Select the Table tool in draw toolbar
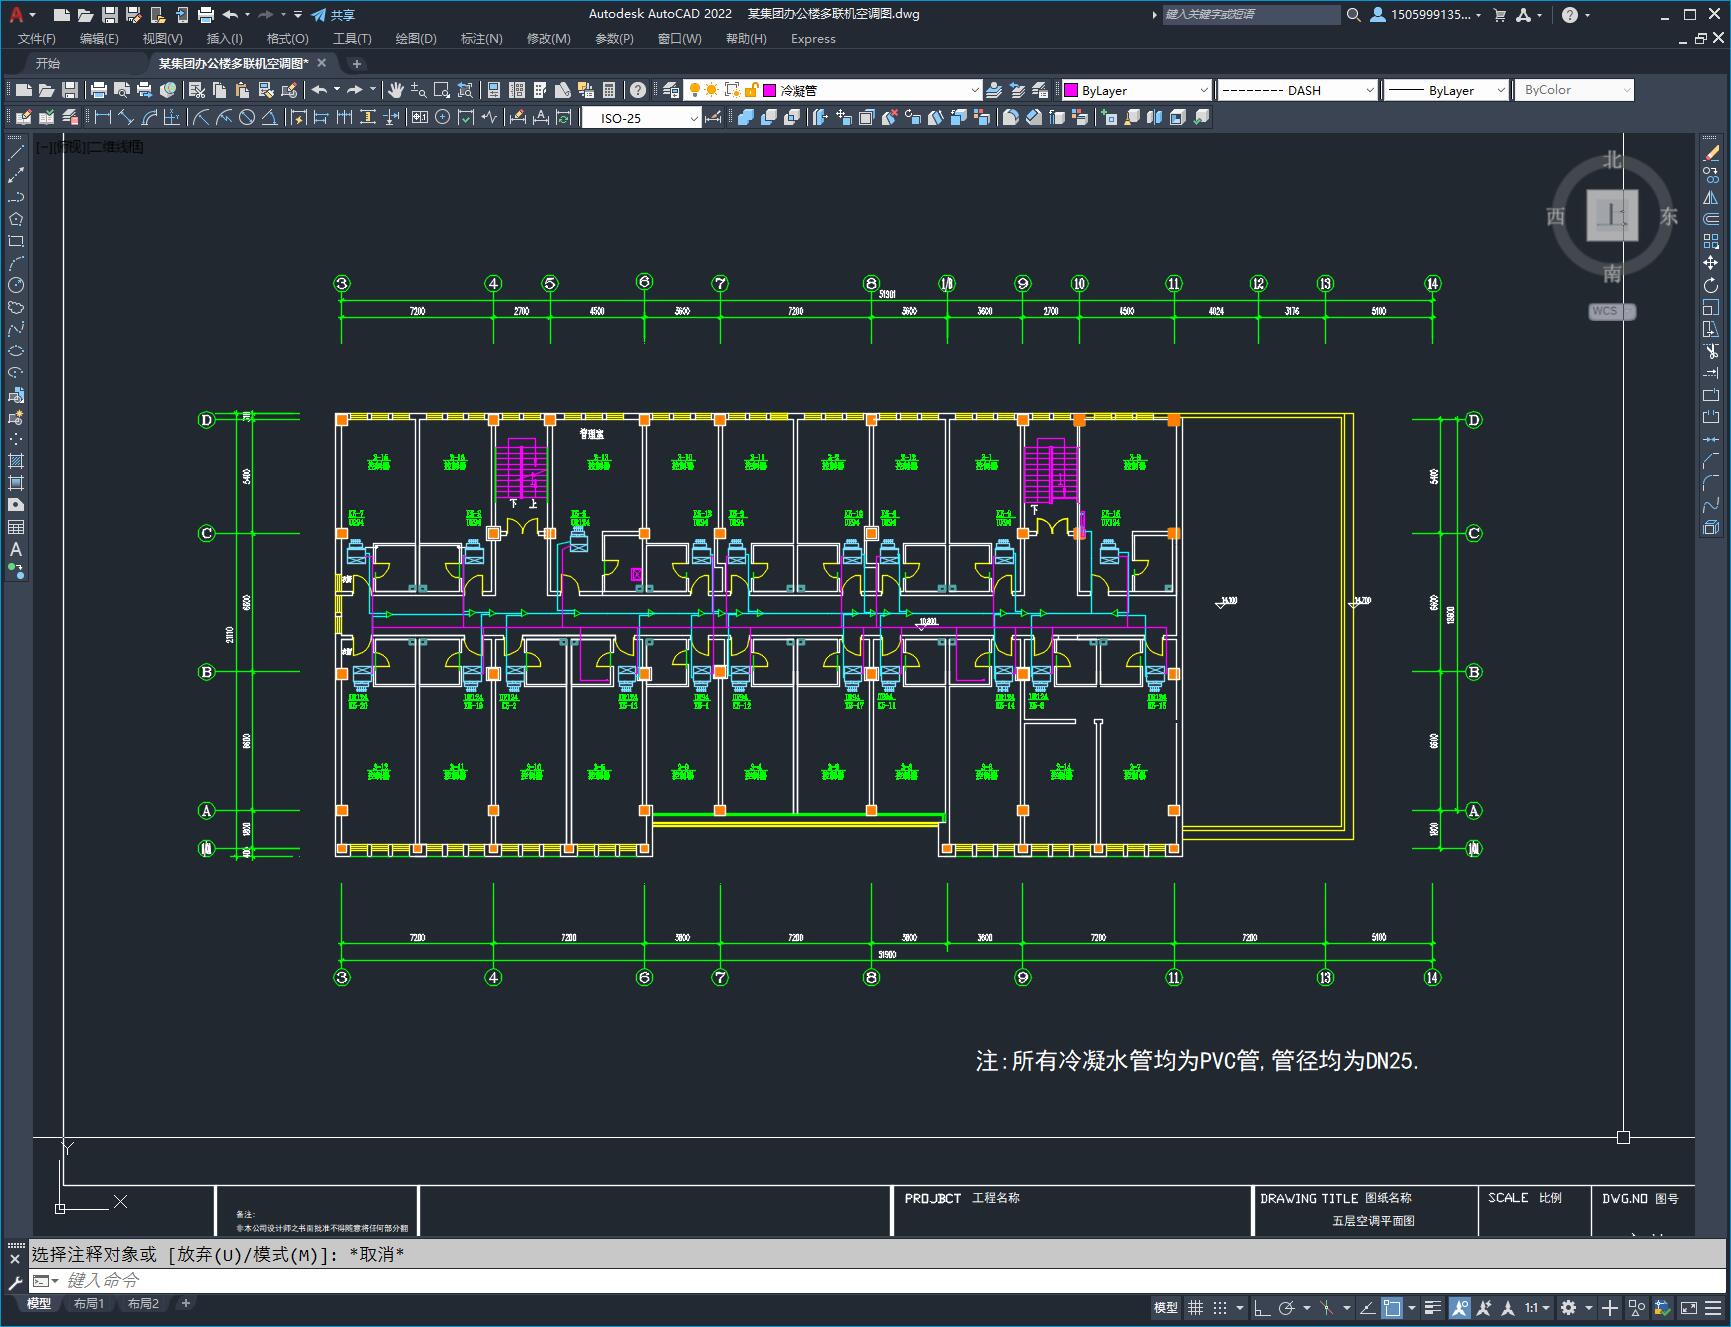The width and height of the screenshot is (1731, 1327). [x=16, y=527]
